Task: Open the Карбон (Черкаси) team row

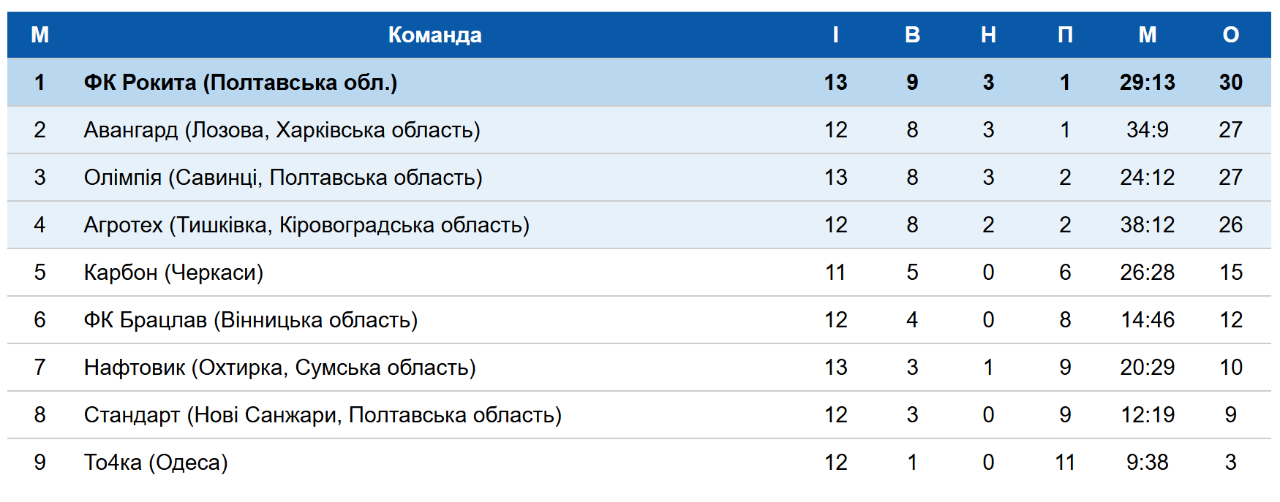Action: click(174, 273)
